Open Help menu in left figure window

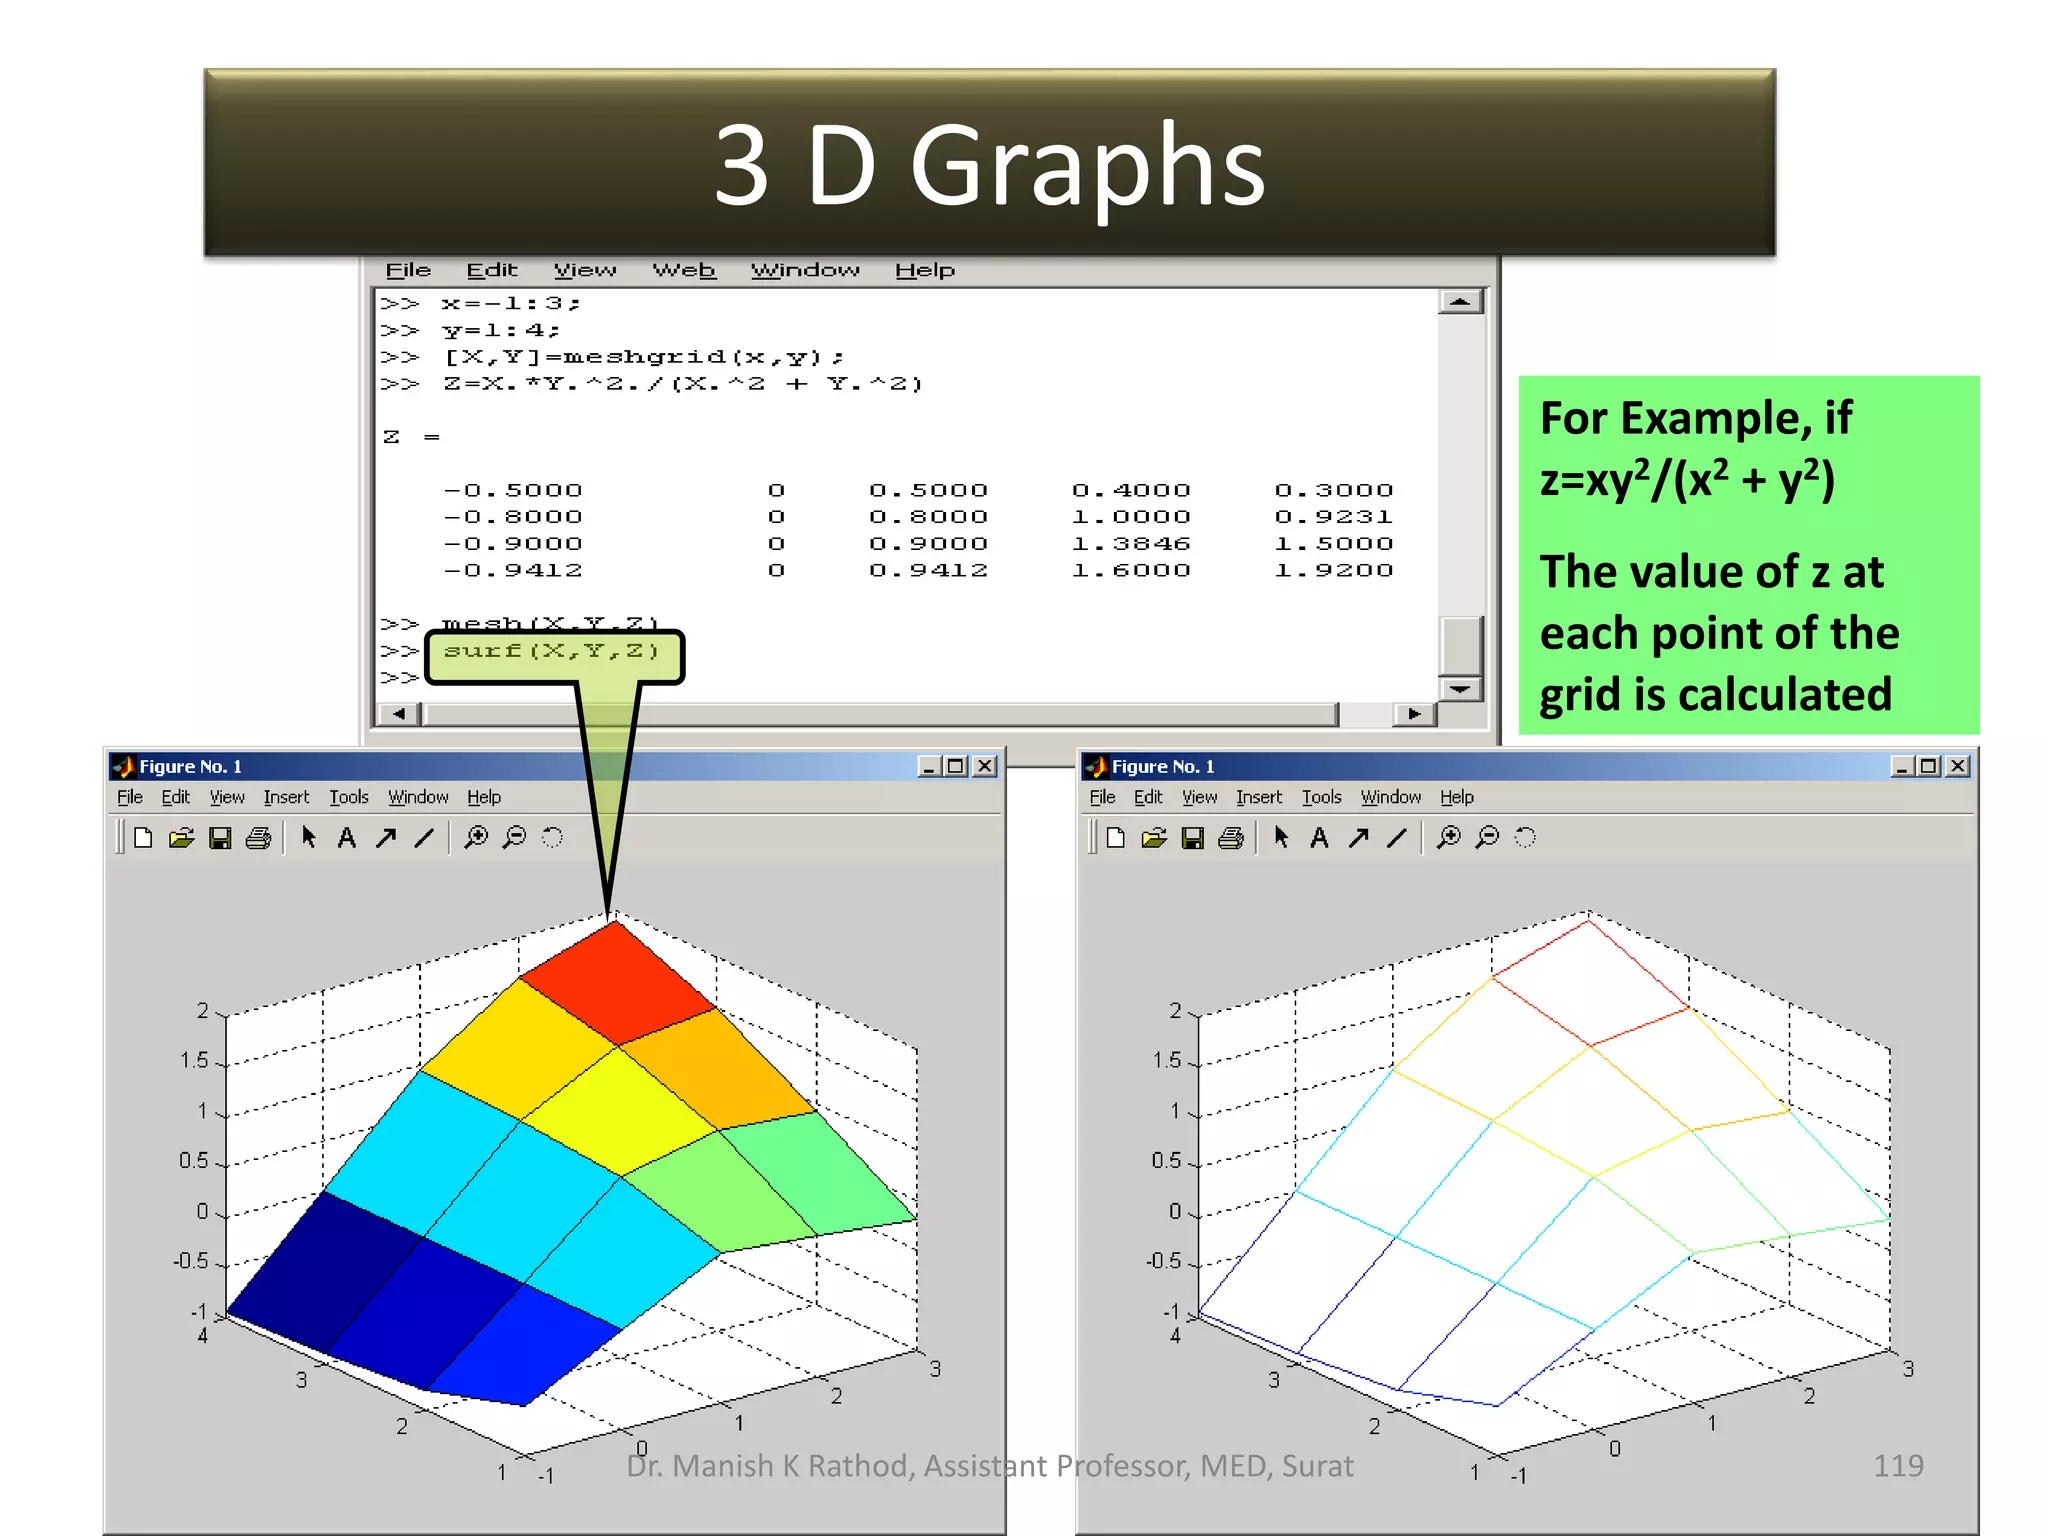[484, 797]
